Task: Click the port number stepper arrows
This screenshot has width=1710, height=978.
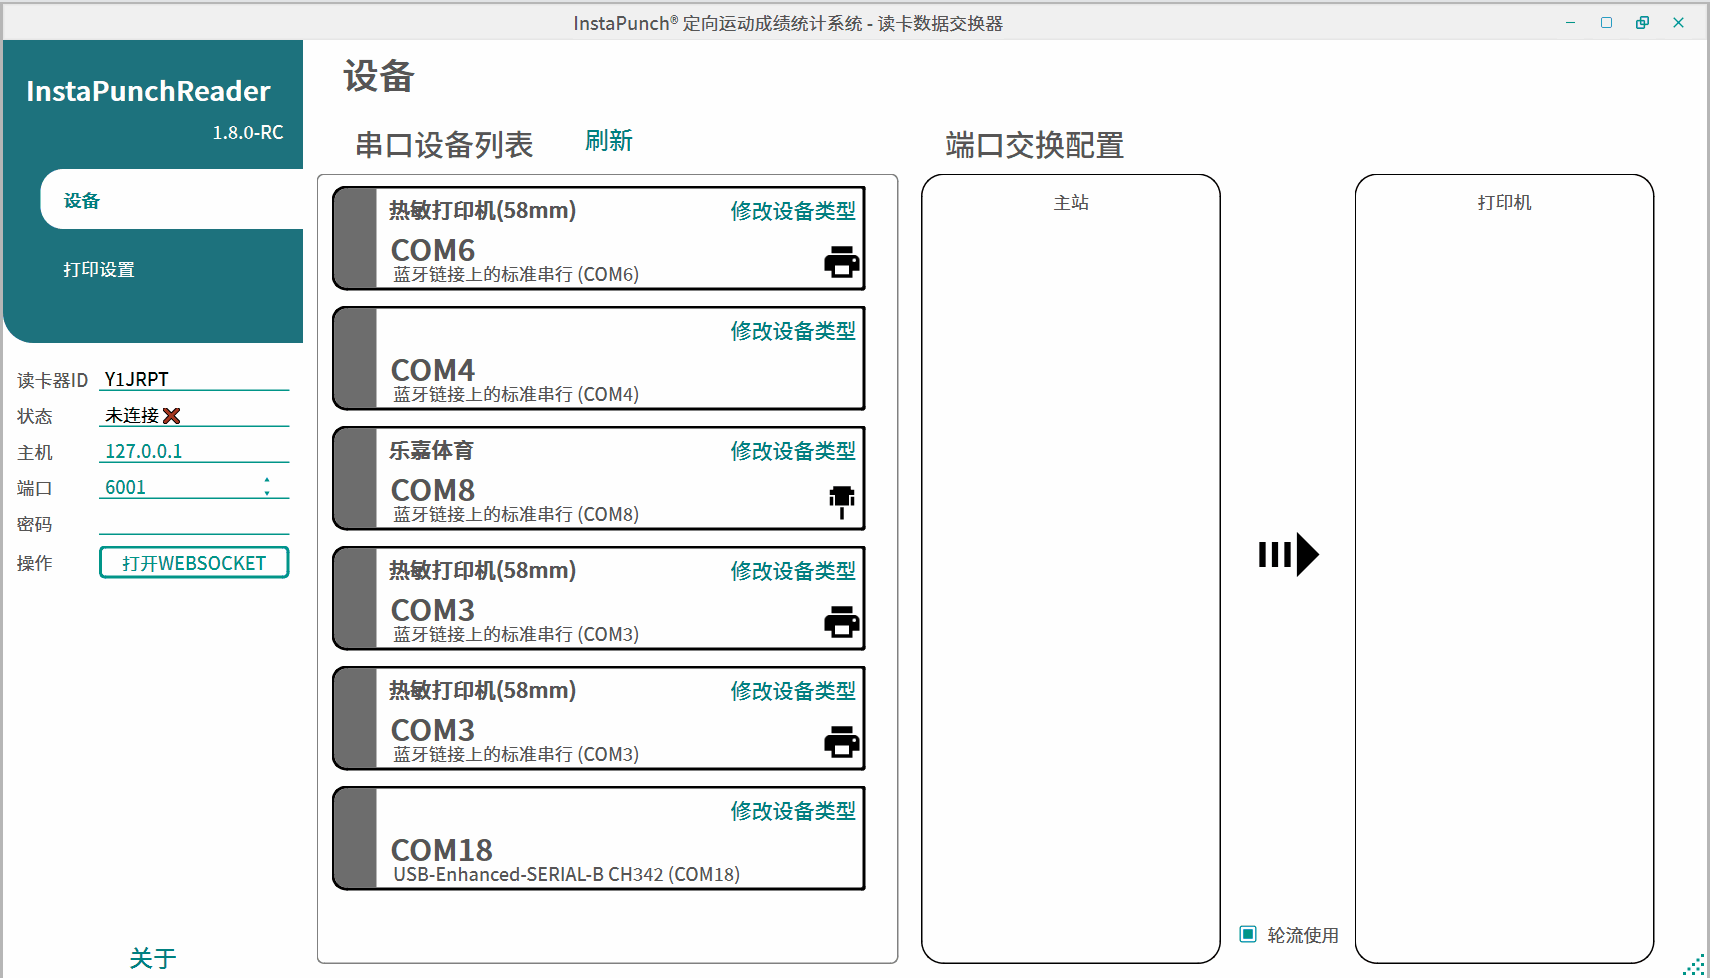Action: point(267,487)
